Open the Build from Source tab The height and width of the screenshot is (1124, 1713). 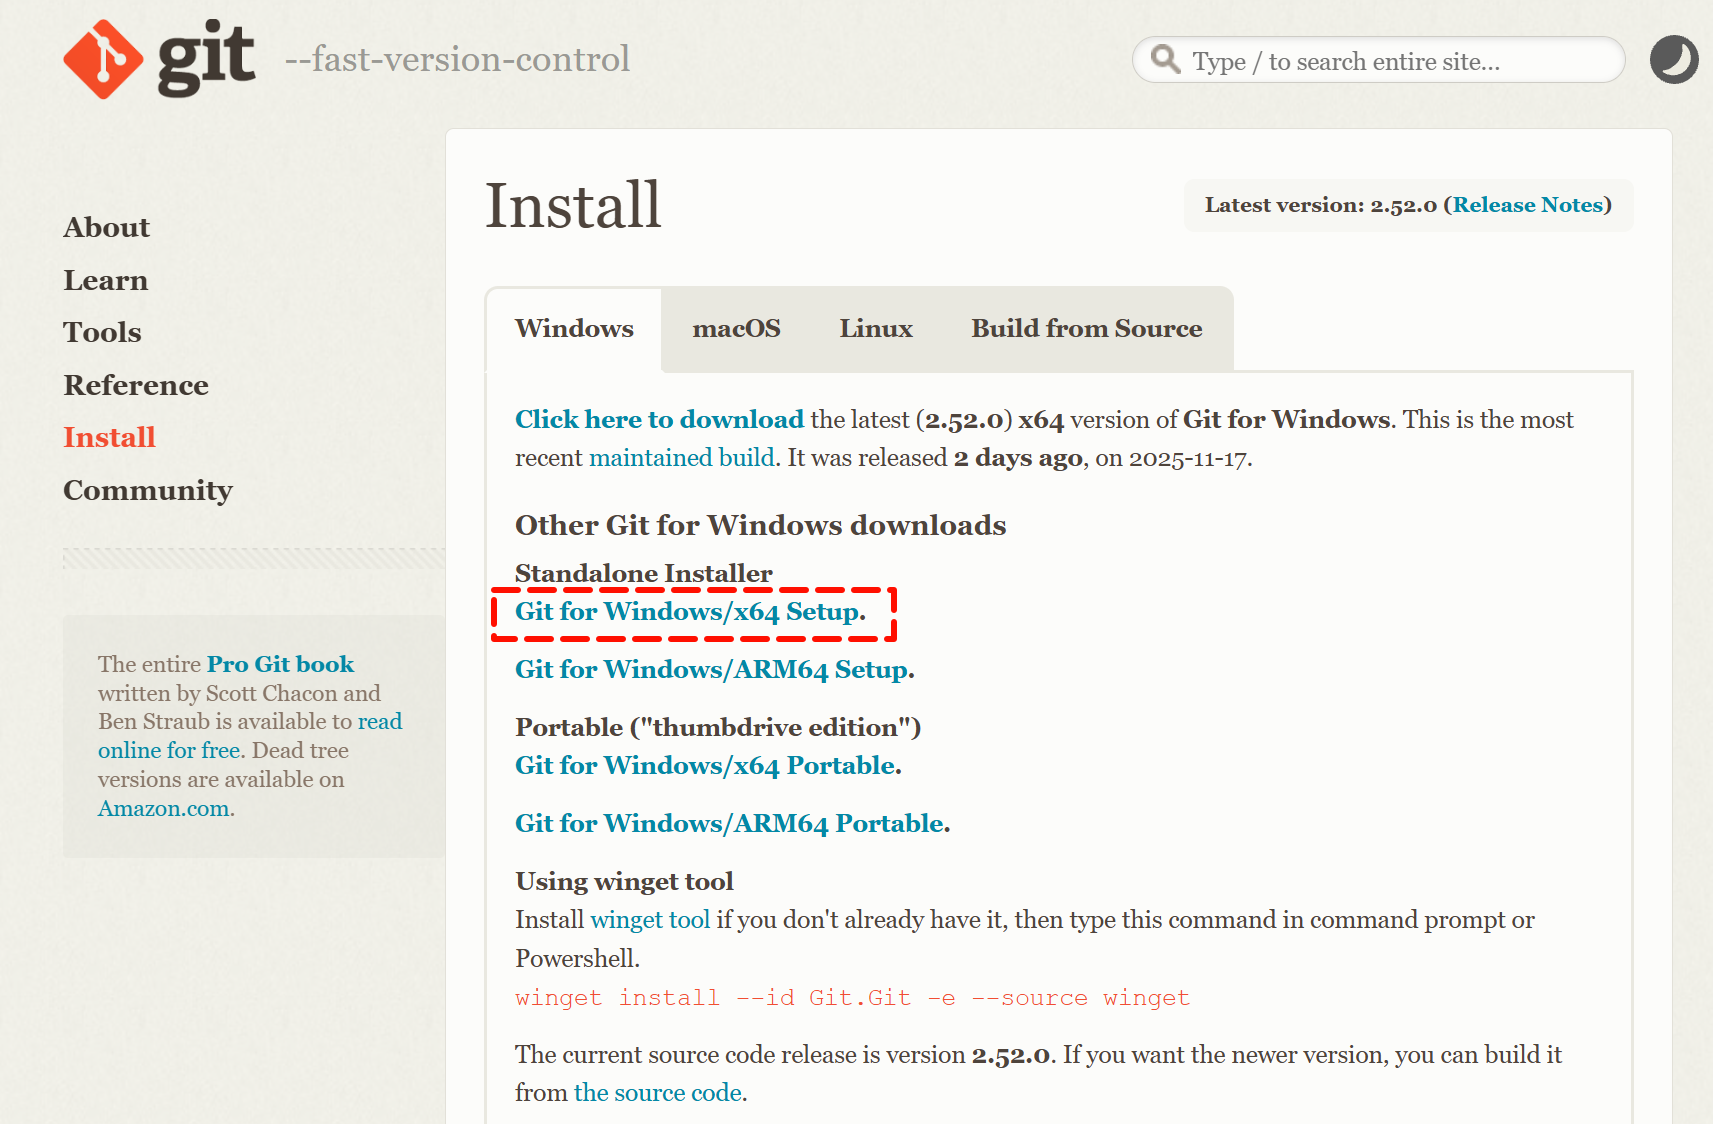1087,329
